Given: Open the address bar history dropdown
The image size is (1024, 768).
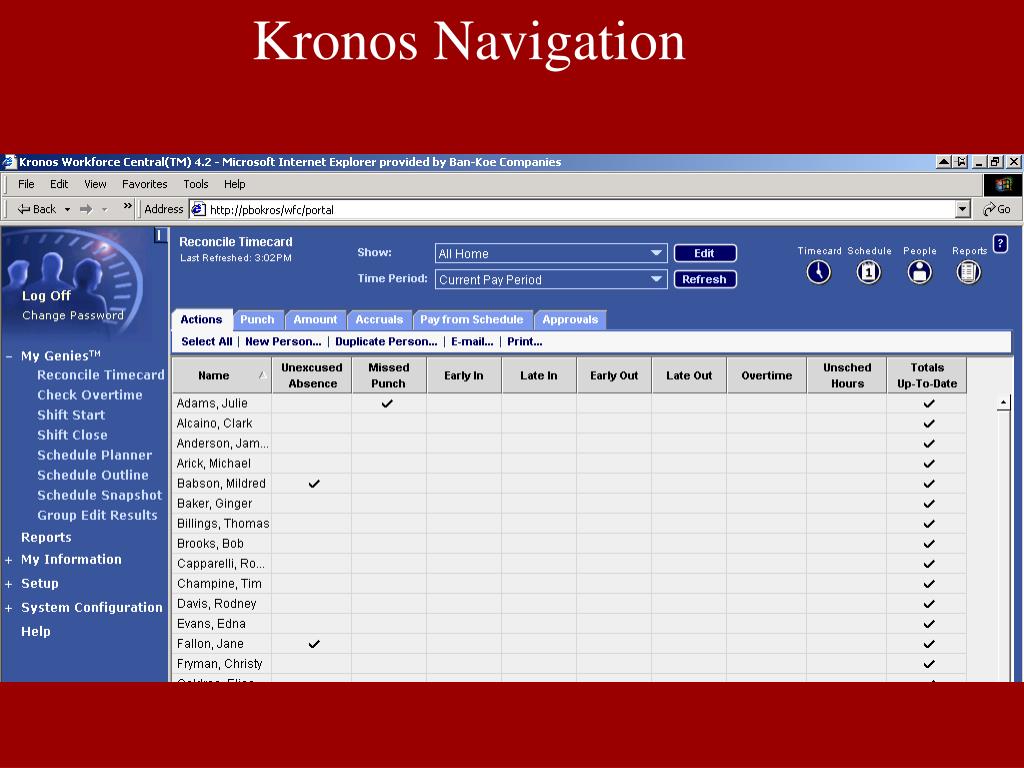Looking at the screenshot, I should (962, 209).
